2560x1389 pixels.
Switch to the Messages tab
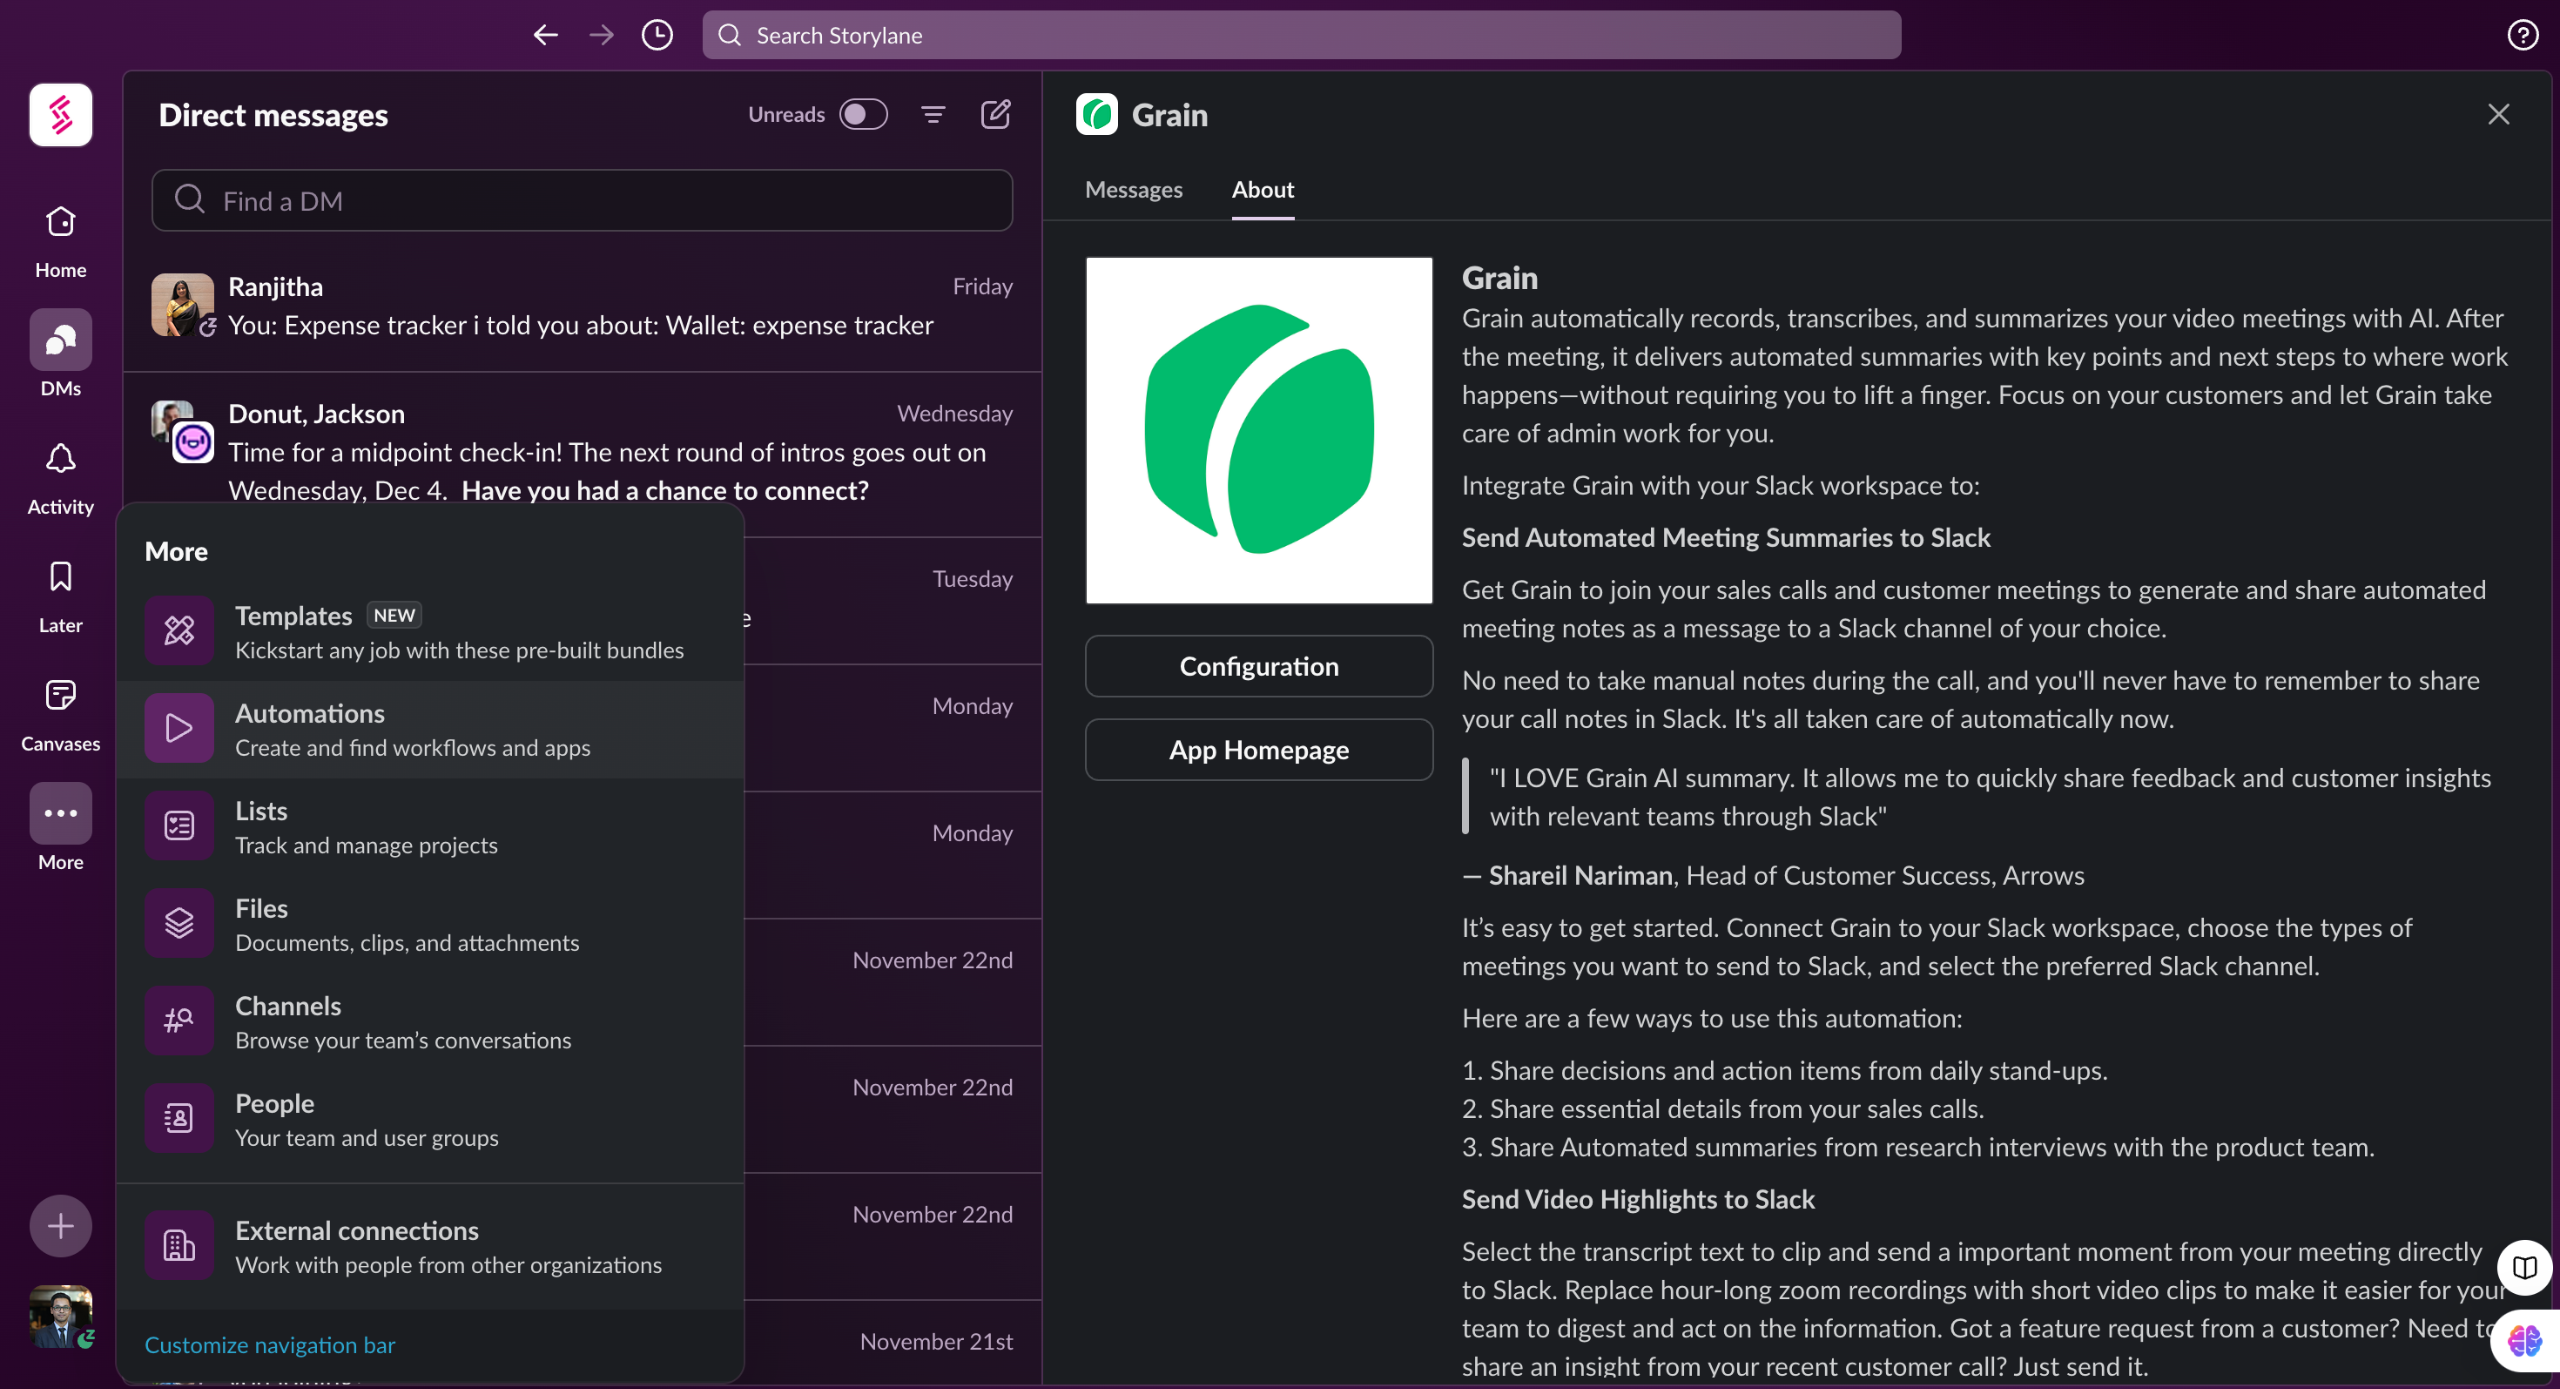pos(1133,189)
